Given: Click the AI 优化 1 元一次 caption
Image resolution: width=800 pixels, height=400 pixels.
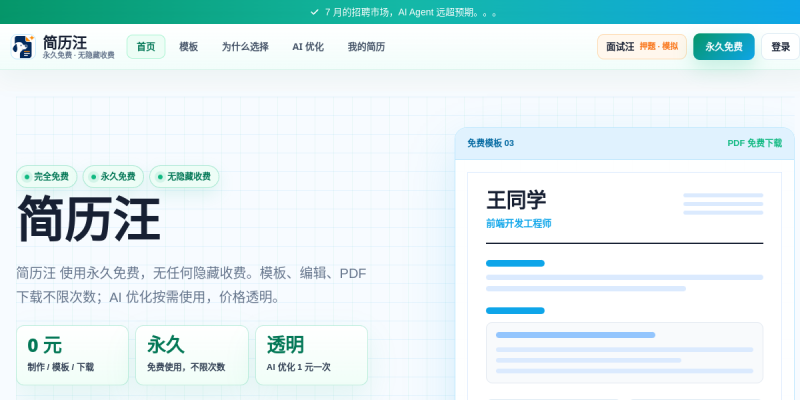Looking at the screenshot, I should (x=298, y=367).
